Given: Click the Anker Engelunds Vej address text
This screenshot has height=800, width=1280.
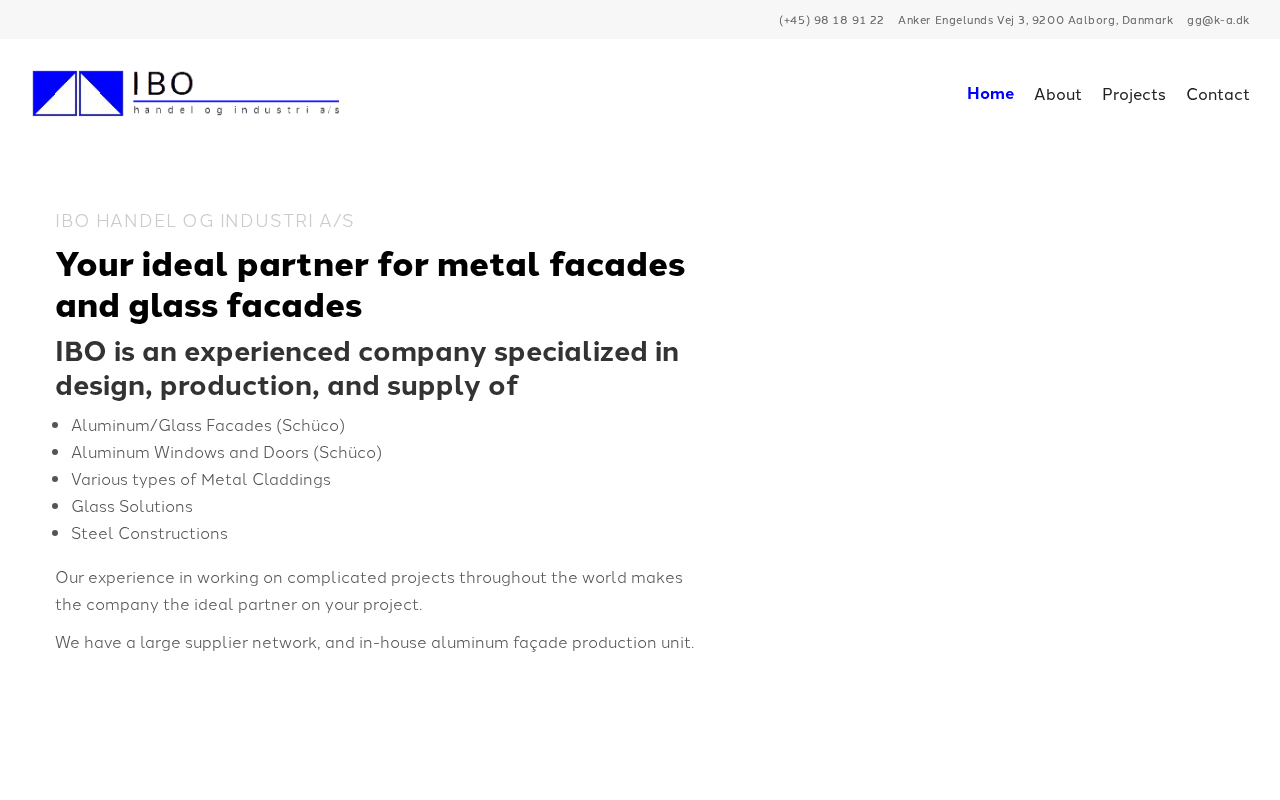Looking at the screenshot, I should [x=1035, y=20].
